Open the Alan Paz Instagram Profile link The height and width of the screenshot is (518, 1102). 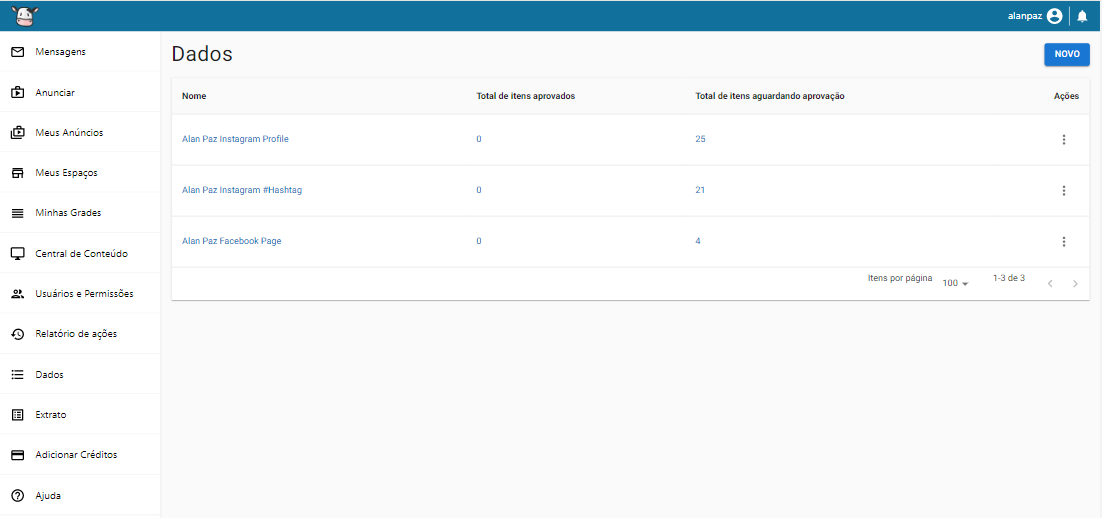pos(235,139)
